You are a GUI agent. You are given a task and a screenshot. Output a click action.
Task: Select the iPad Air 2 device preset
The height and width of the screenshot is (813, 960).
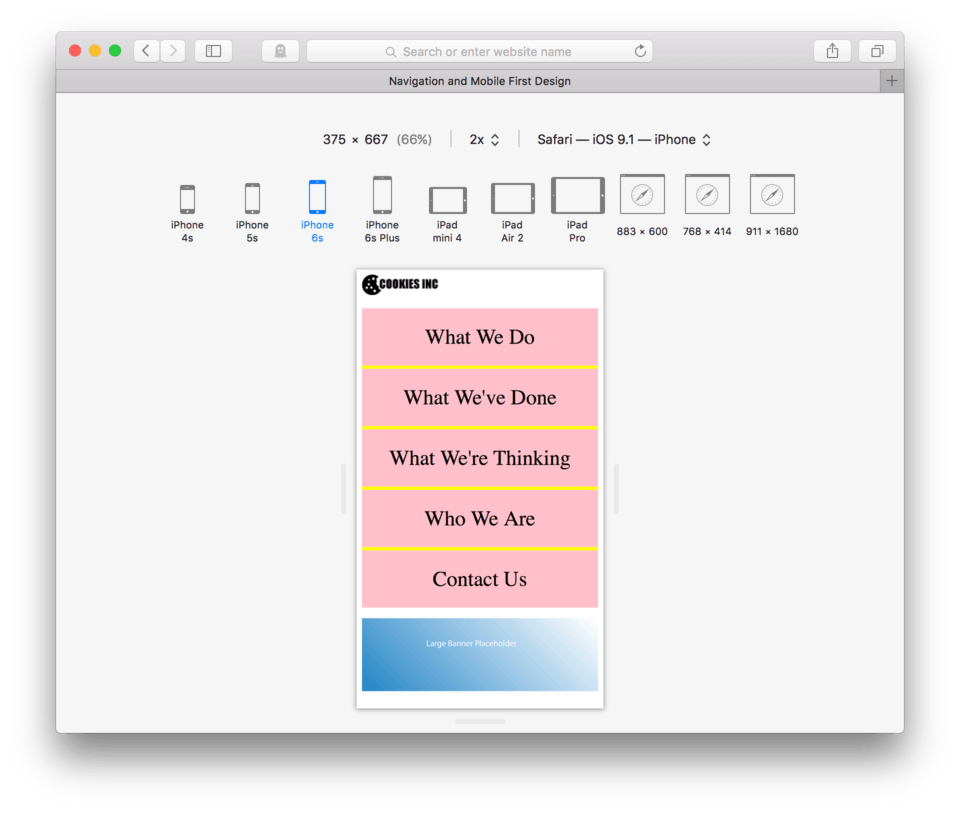[x=512, y=213]
